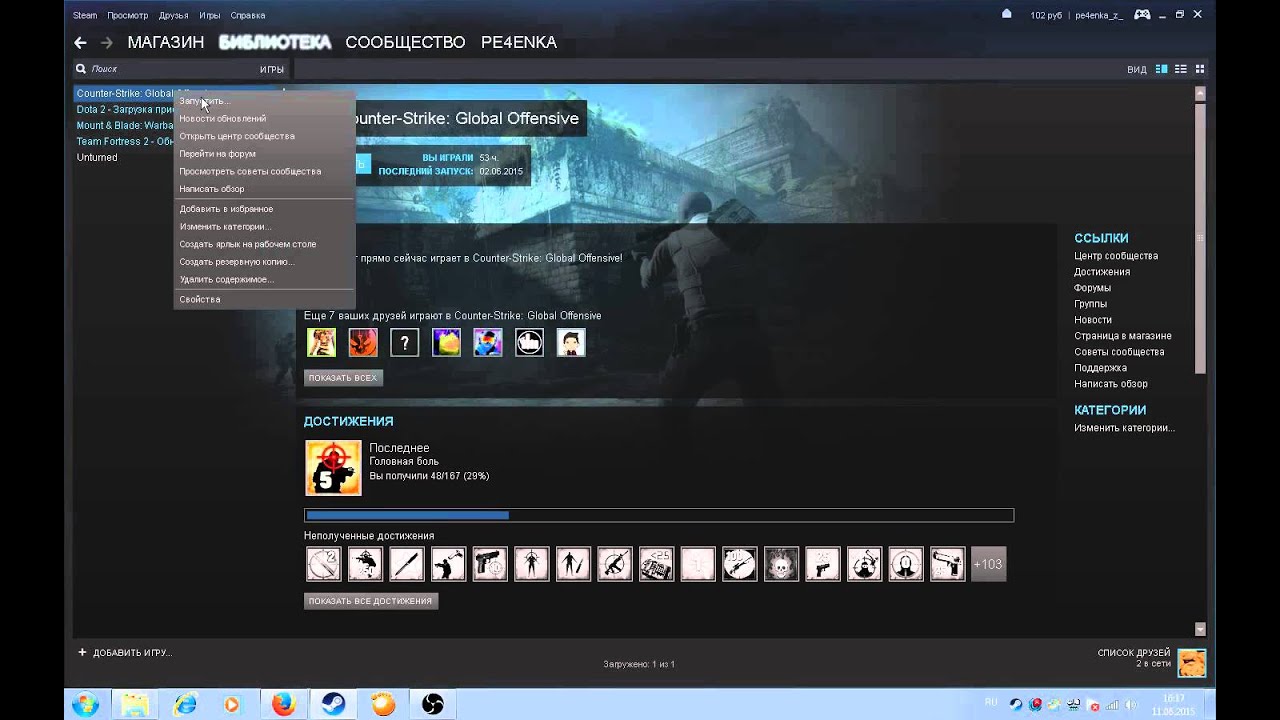Open Windows Explorer folder on taskbar
1280x720 pixels.
135,704
